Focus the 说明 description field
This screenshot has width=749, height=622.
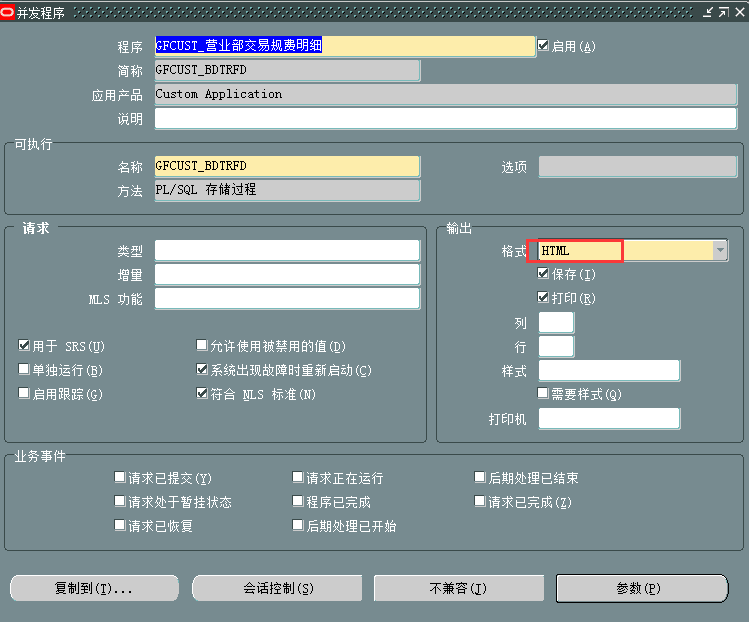(446, 118)
